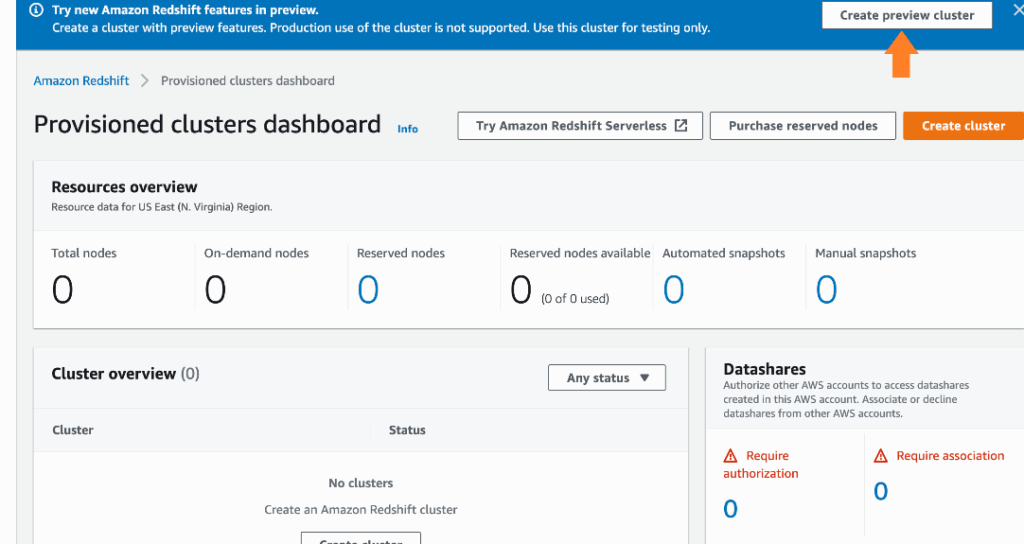This screenshot has width=1024, height=544.
Task: Click the Datashares heading
Action: point(764,369)
